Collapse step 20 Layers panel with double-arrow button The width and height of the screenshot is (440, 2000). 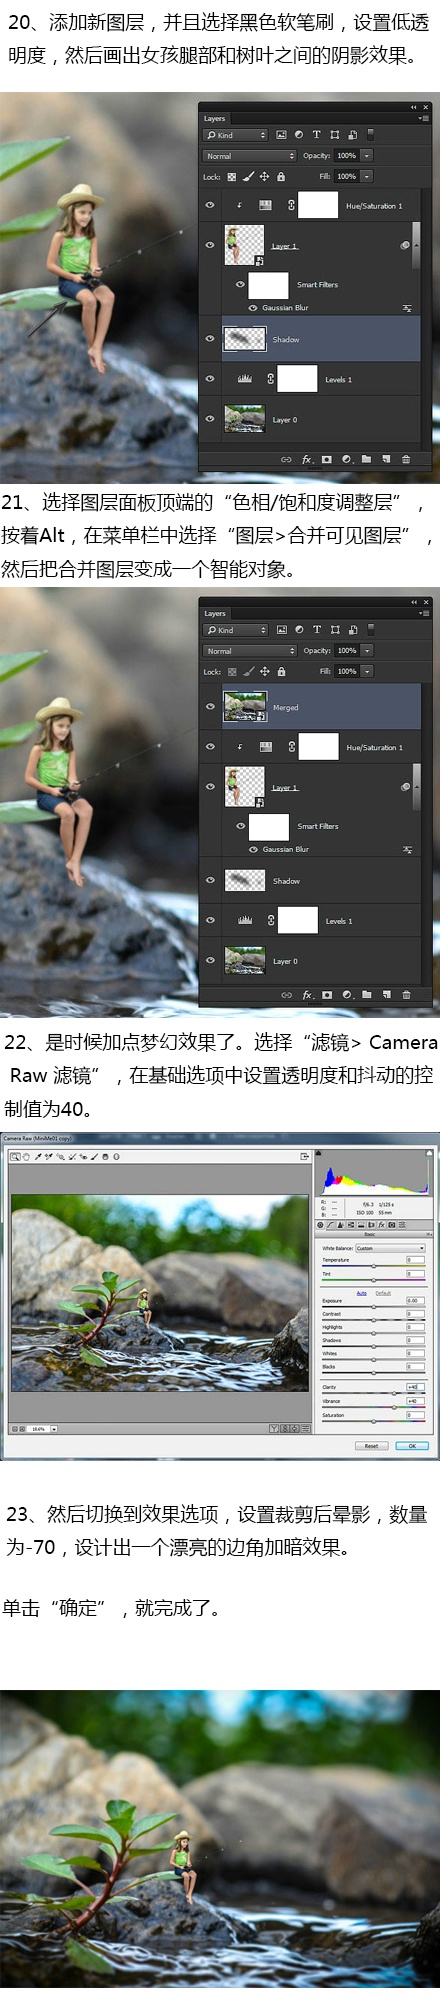[x=414, y=107]
